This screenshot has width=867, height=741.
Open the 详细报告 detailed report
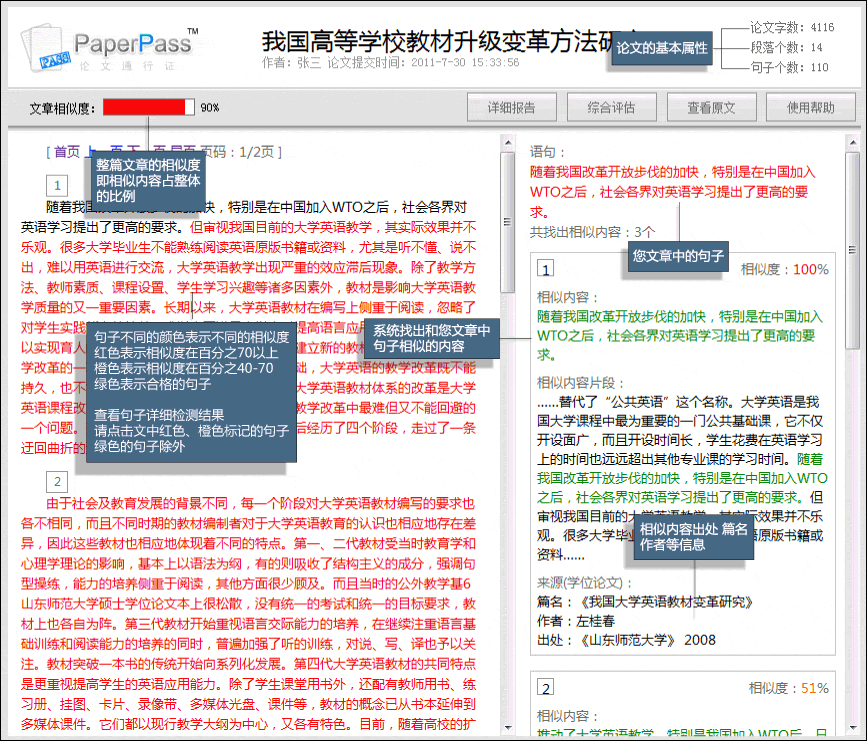click(x=513, y=107)
